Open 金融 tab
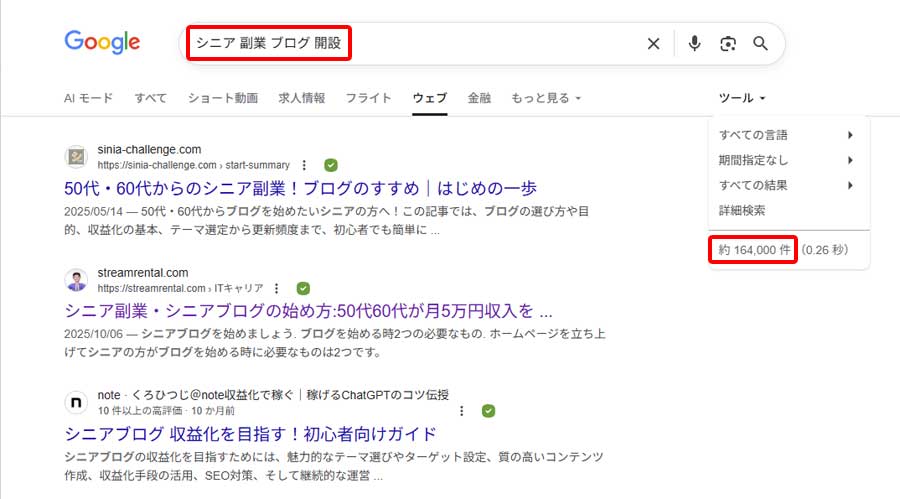This screenshot has height=499, width=900. (479, 98)
